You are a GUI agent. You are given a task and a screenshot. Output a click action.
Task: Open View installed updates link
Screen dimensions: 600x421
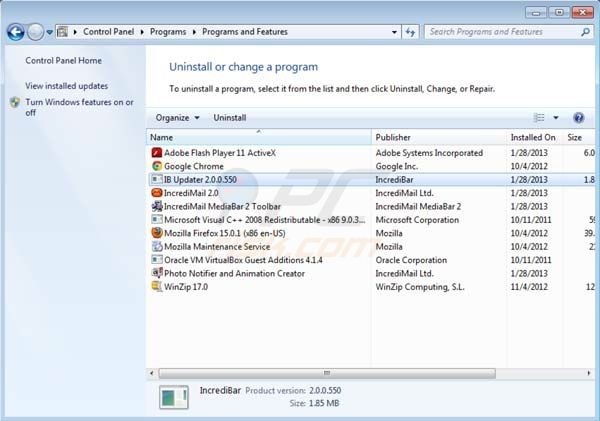pyautogui.click(x=67, y=86)
